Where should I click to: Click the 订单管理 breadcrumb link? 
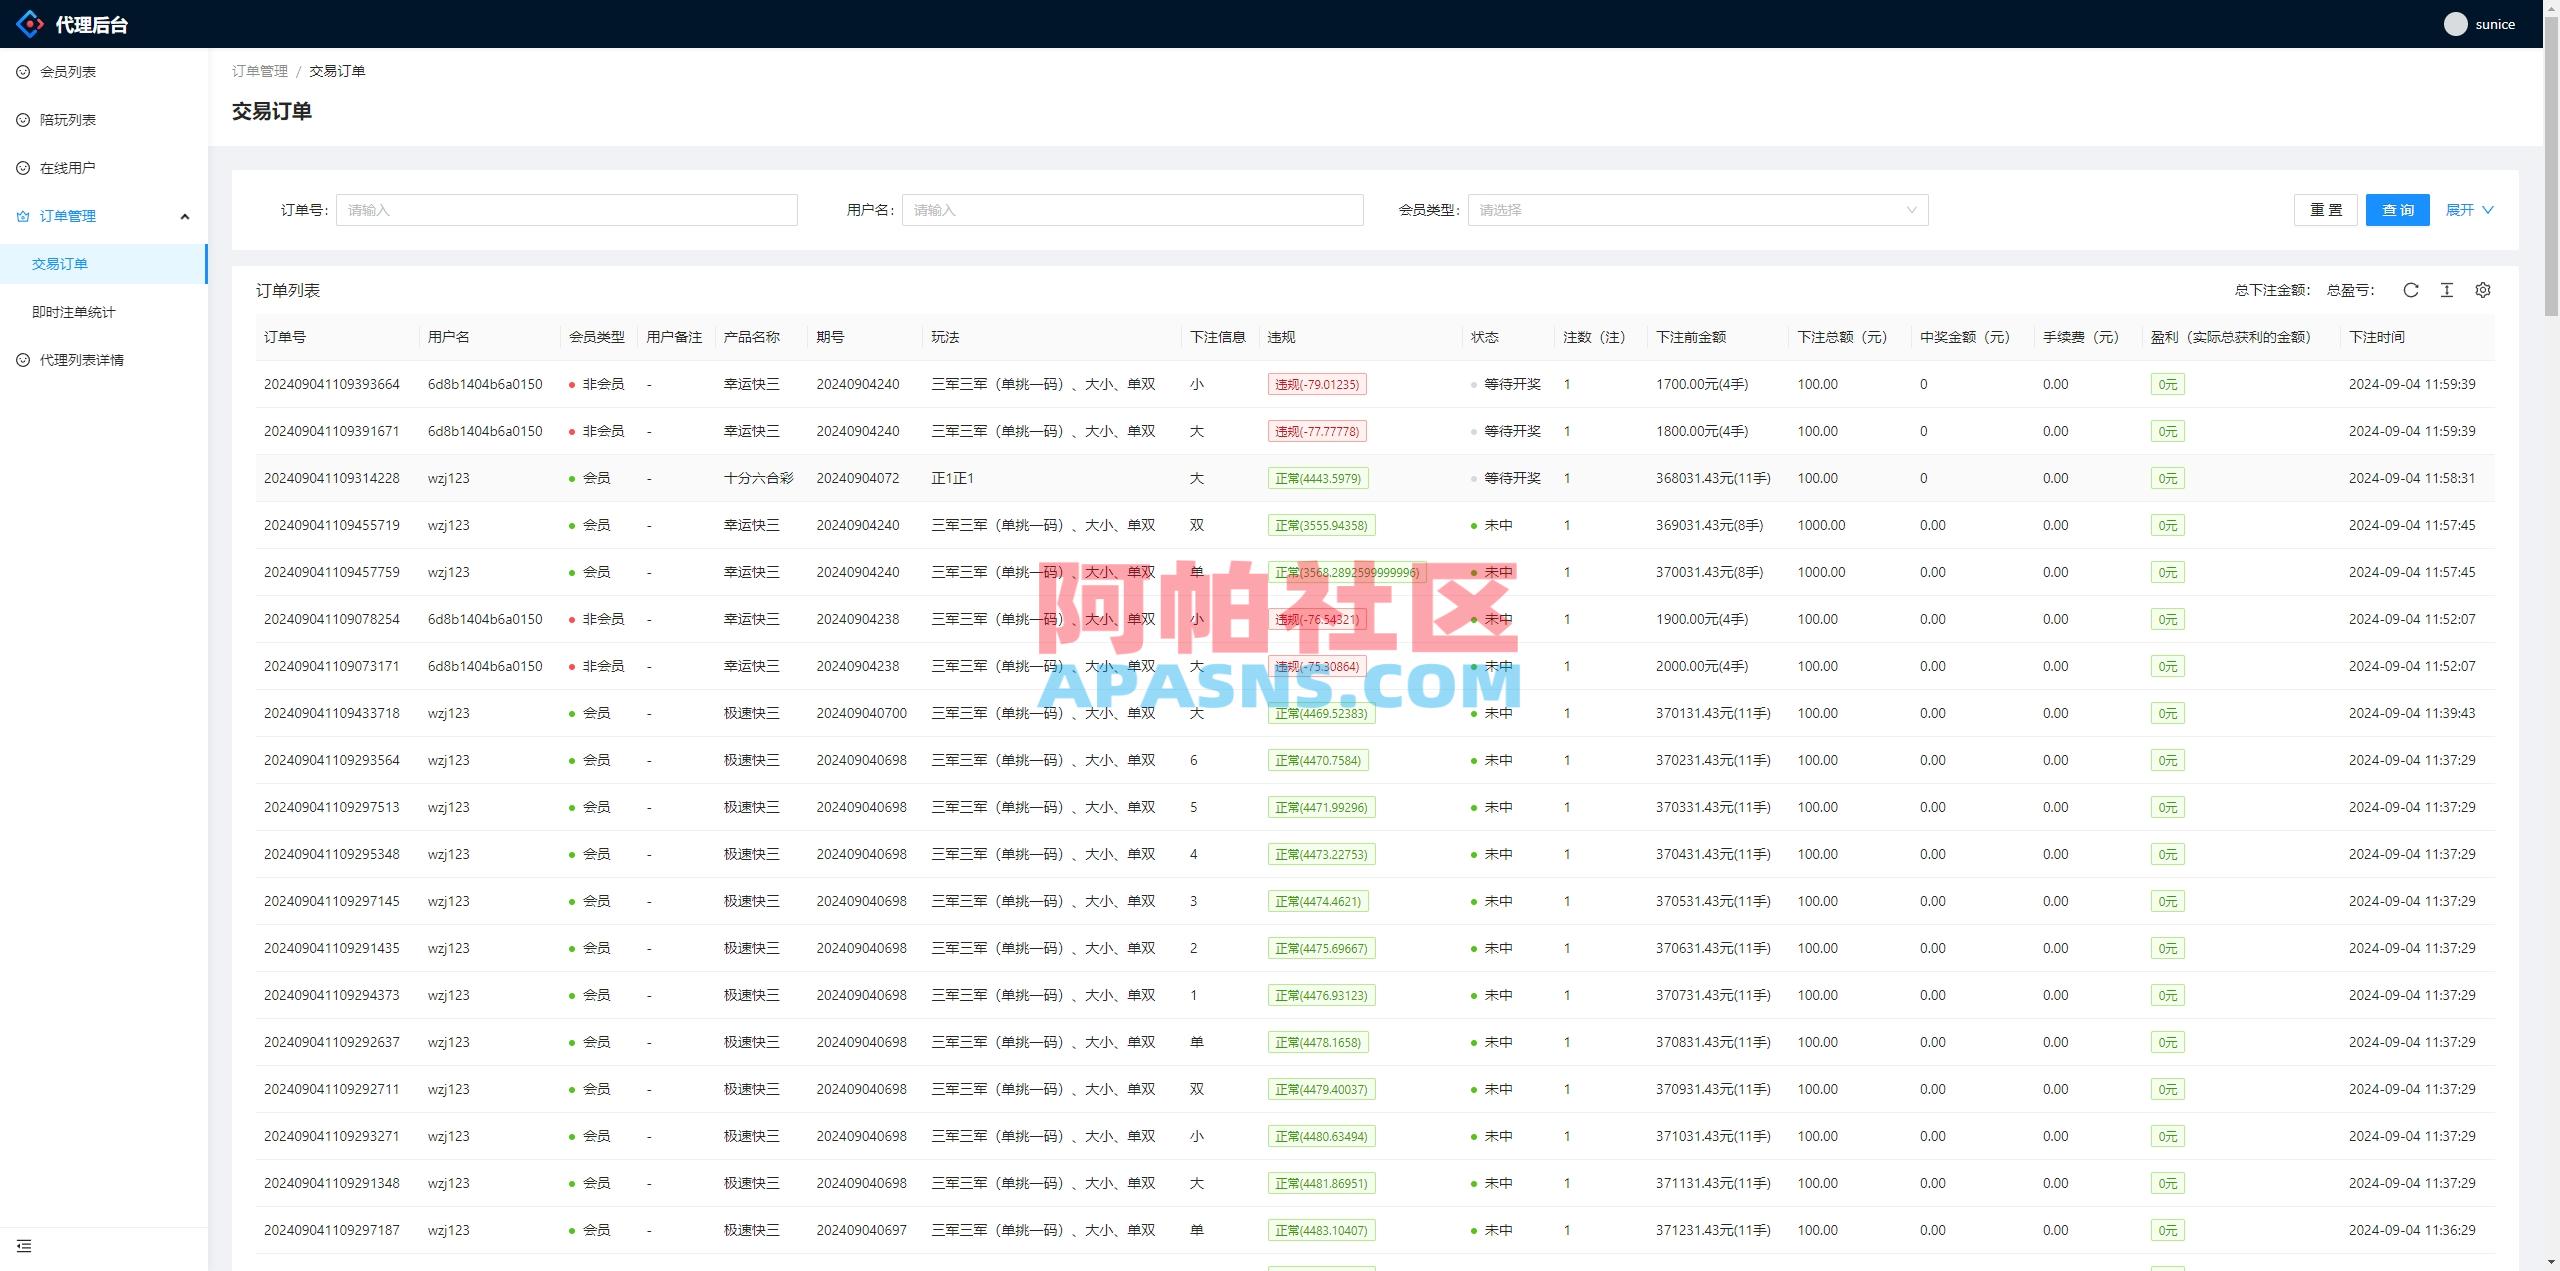coord(260,71)
